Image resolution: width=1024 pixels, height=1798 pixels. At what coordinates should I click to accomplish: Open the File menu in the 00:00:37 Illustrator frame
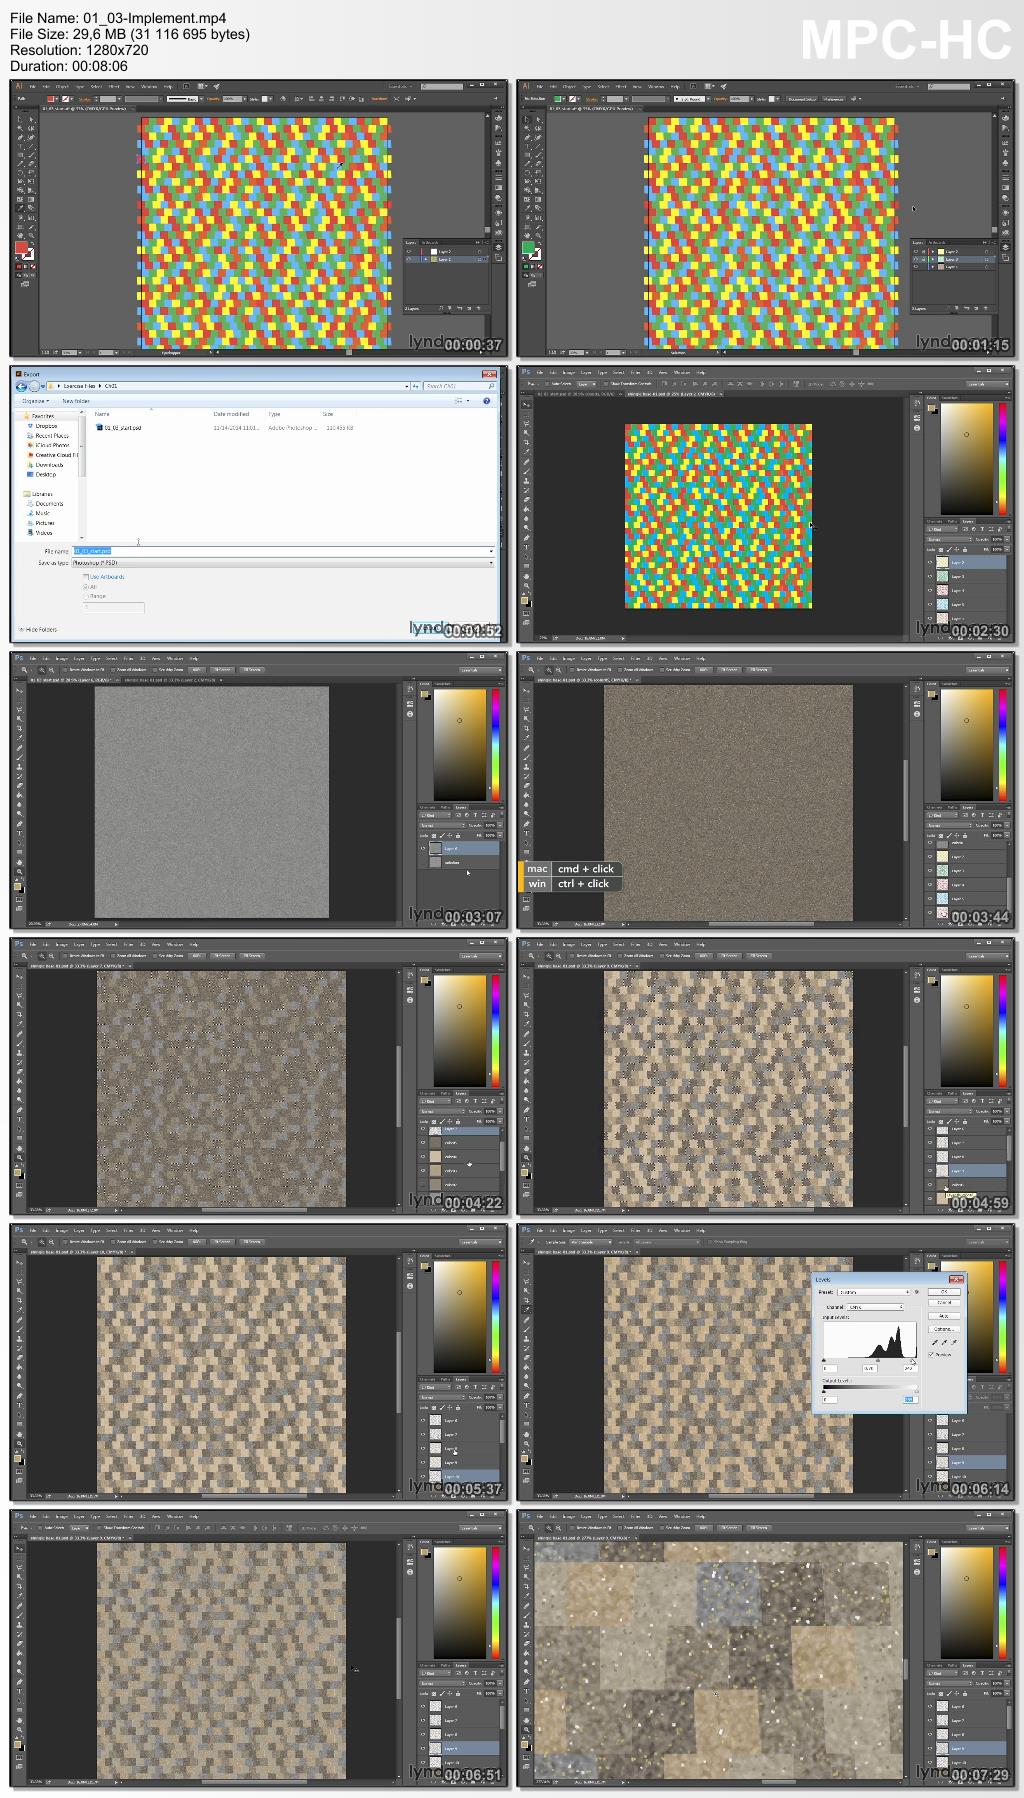tap(32, 87)
